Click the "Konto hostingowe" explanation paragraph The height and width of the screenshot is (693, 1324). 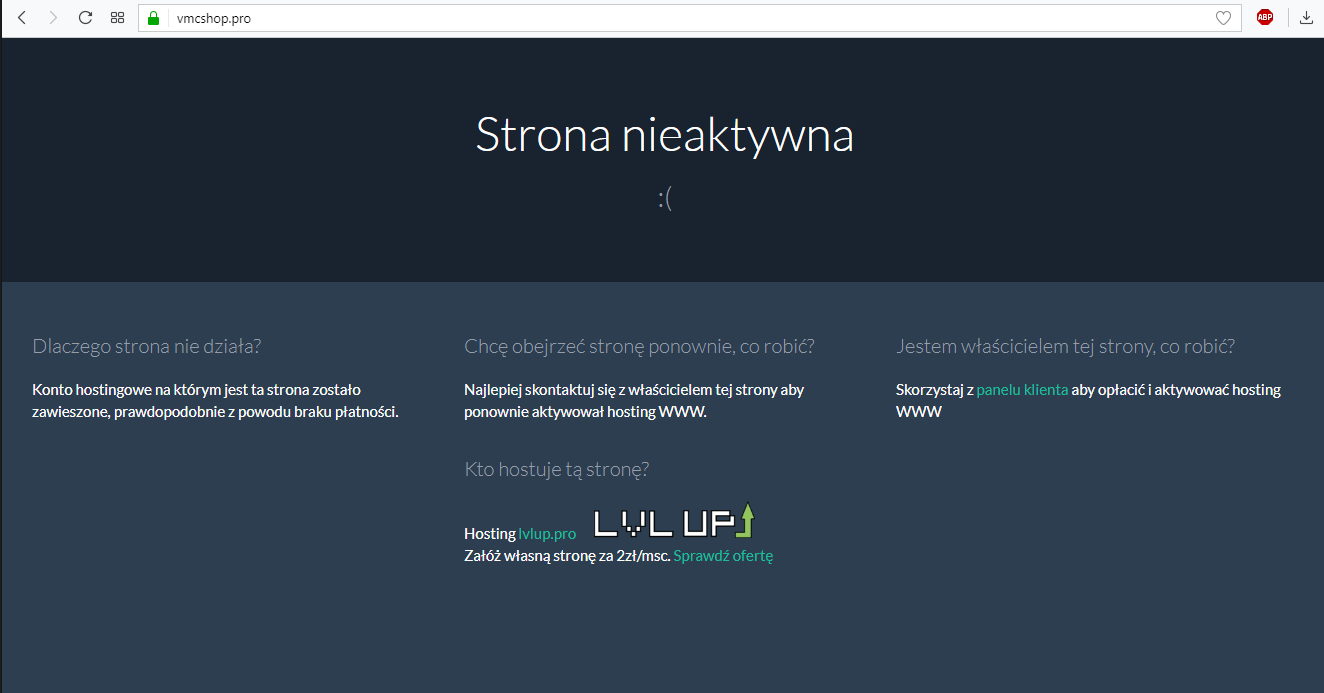215,401
